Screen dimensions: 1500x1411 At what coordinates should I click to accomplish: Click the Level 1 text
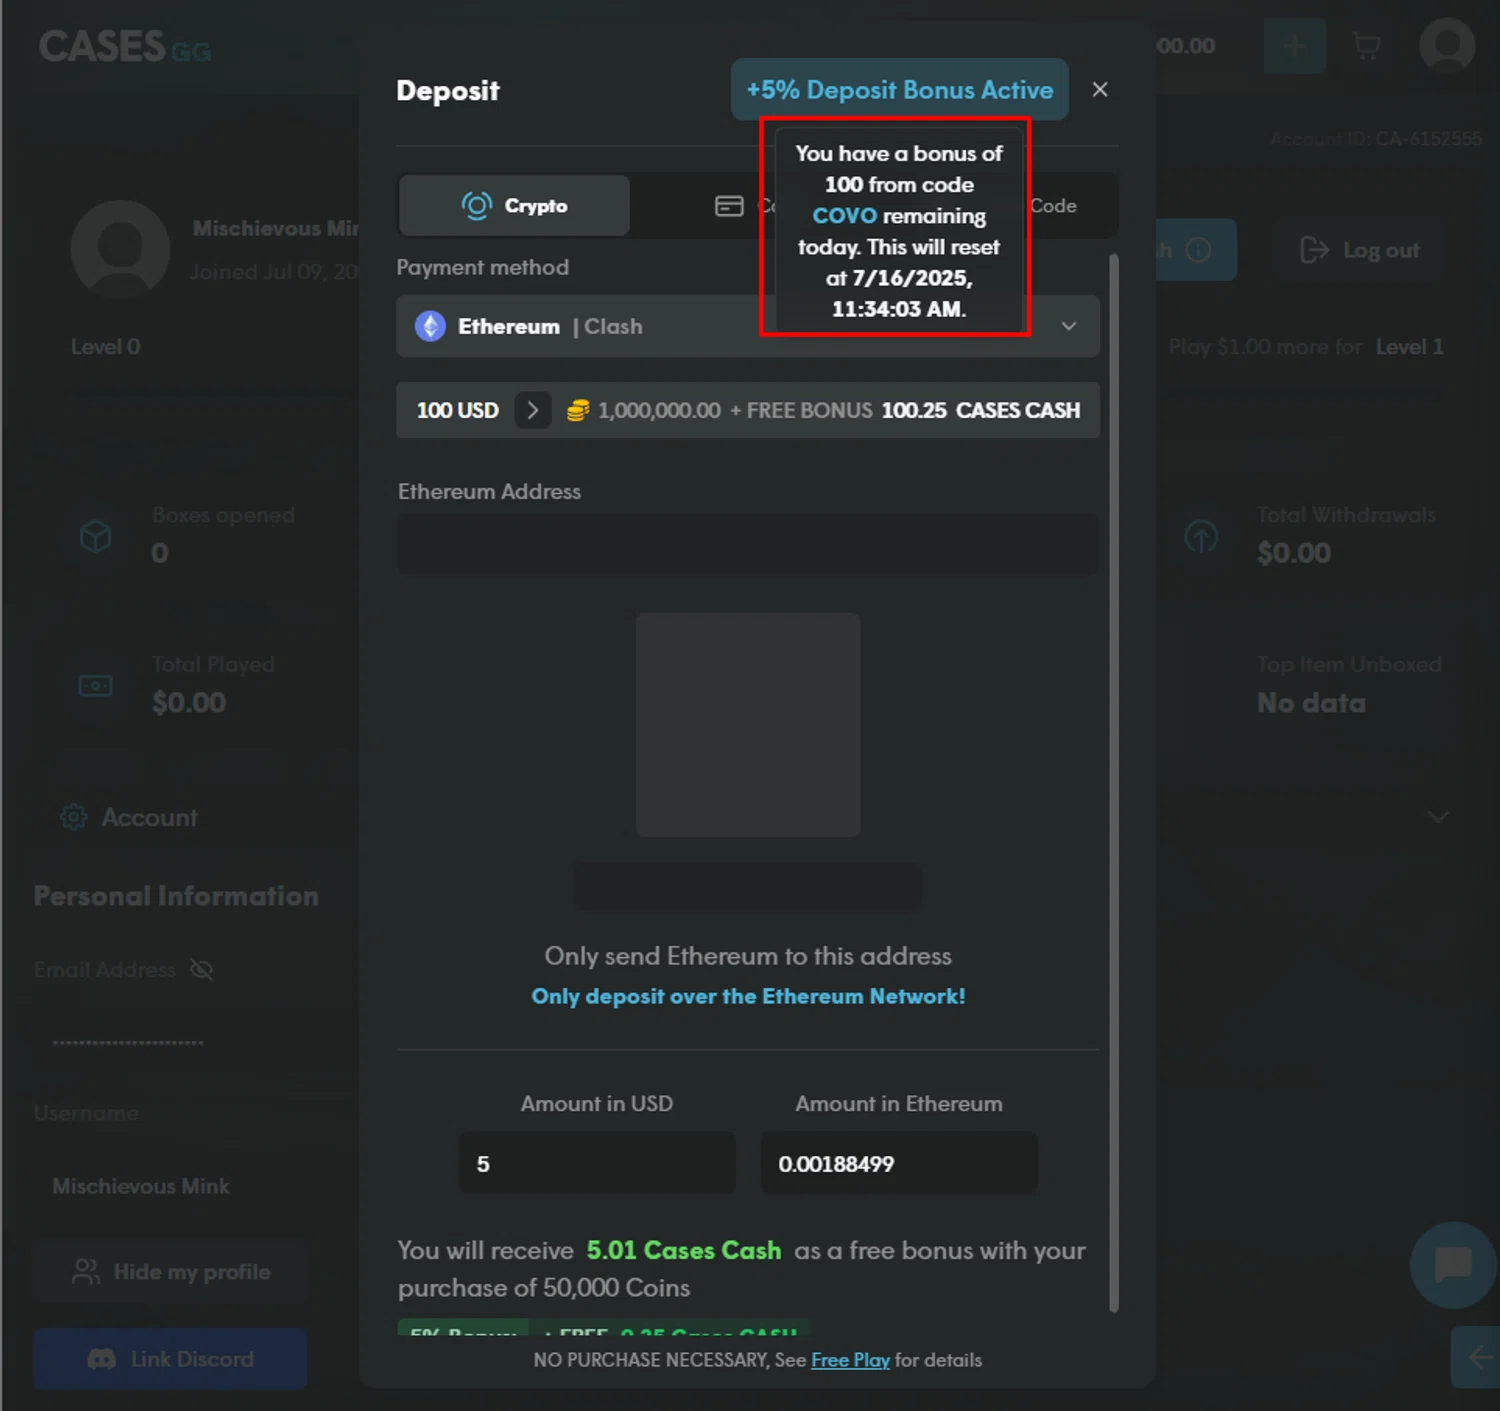(1409, 347)
